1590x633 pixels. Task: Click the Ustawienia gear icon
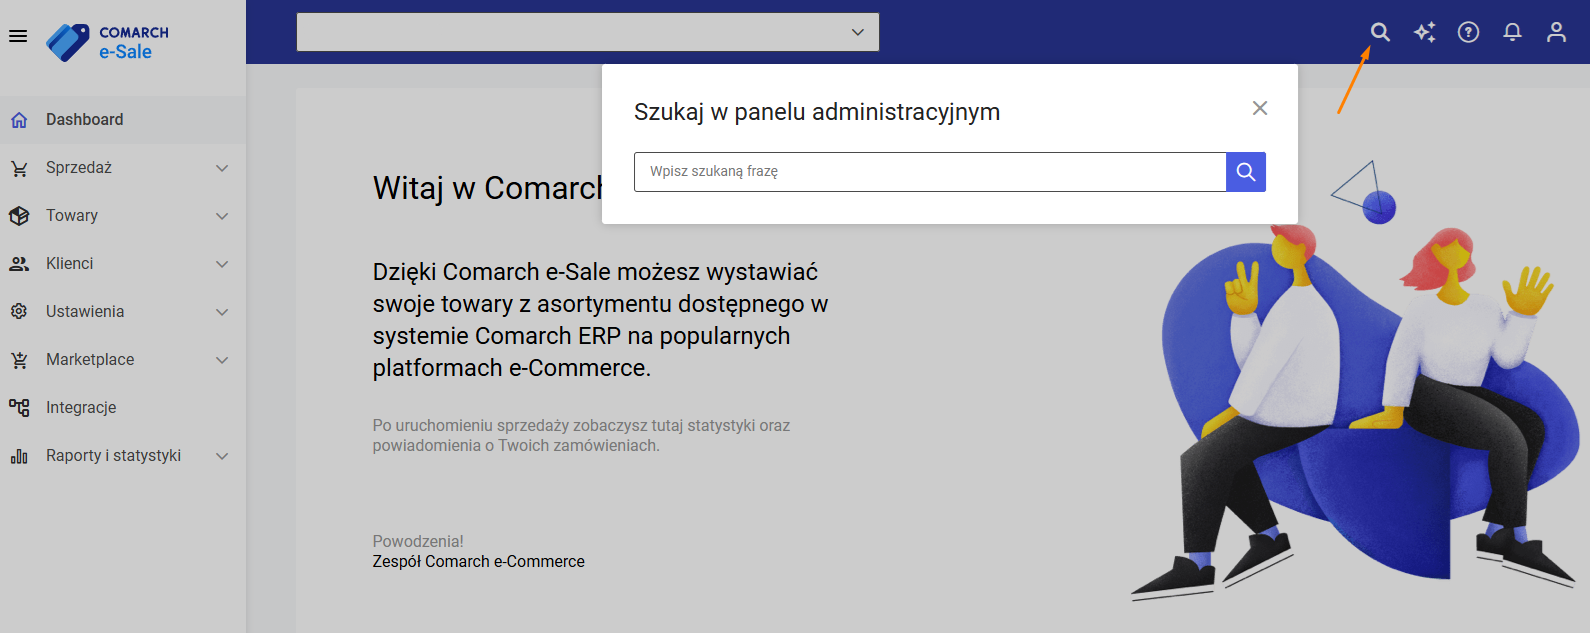tap(19, 312)
